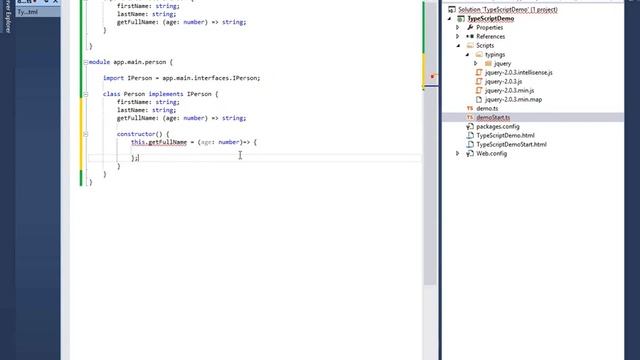Screen dimensions: 640x360
Task: Click 'app.main.interfaces.IPerson' in import line
Action: tap(210, 78)
